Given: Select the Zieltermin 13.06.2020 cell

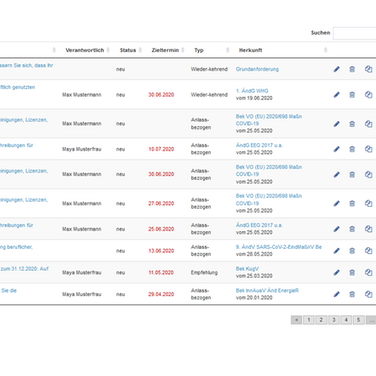Looking at the screenshot, I should click(x=161, y=251).
